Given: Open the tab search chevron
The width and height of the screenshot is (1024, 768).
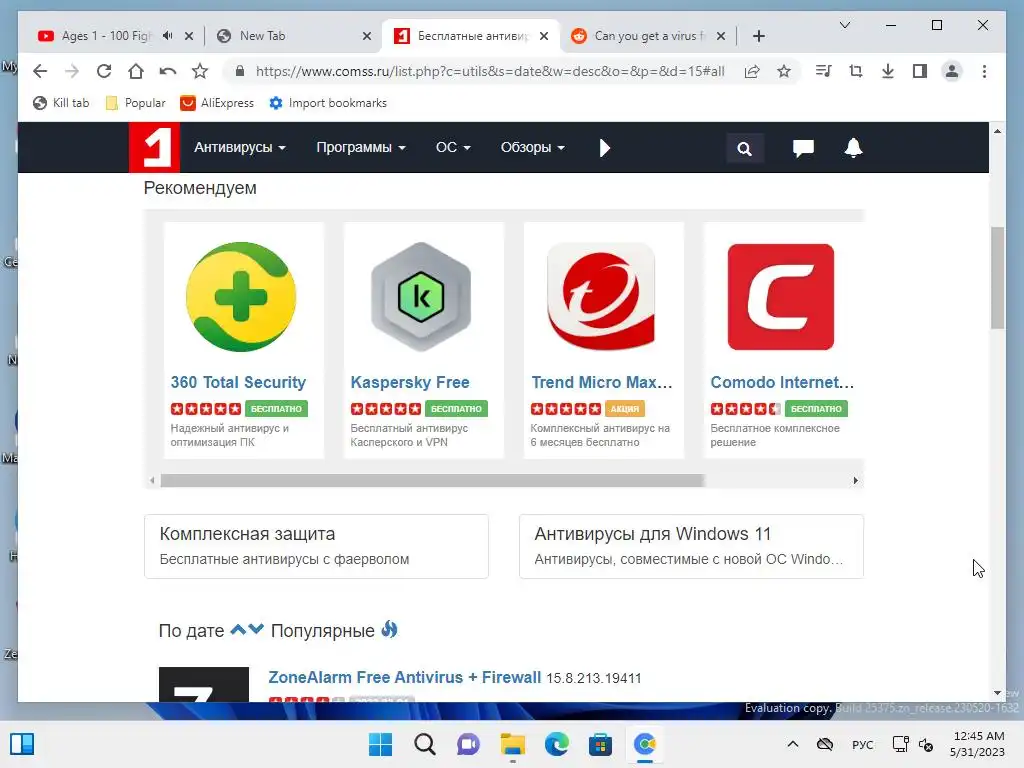Looking at the screenshot, I should 844,25.
